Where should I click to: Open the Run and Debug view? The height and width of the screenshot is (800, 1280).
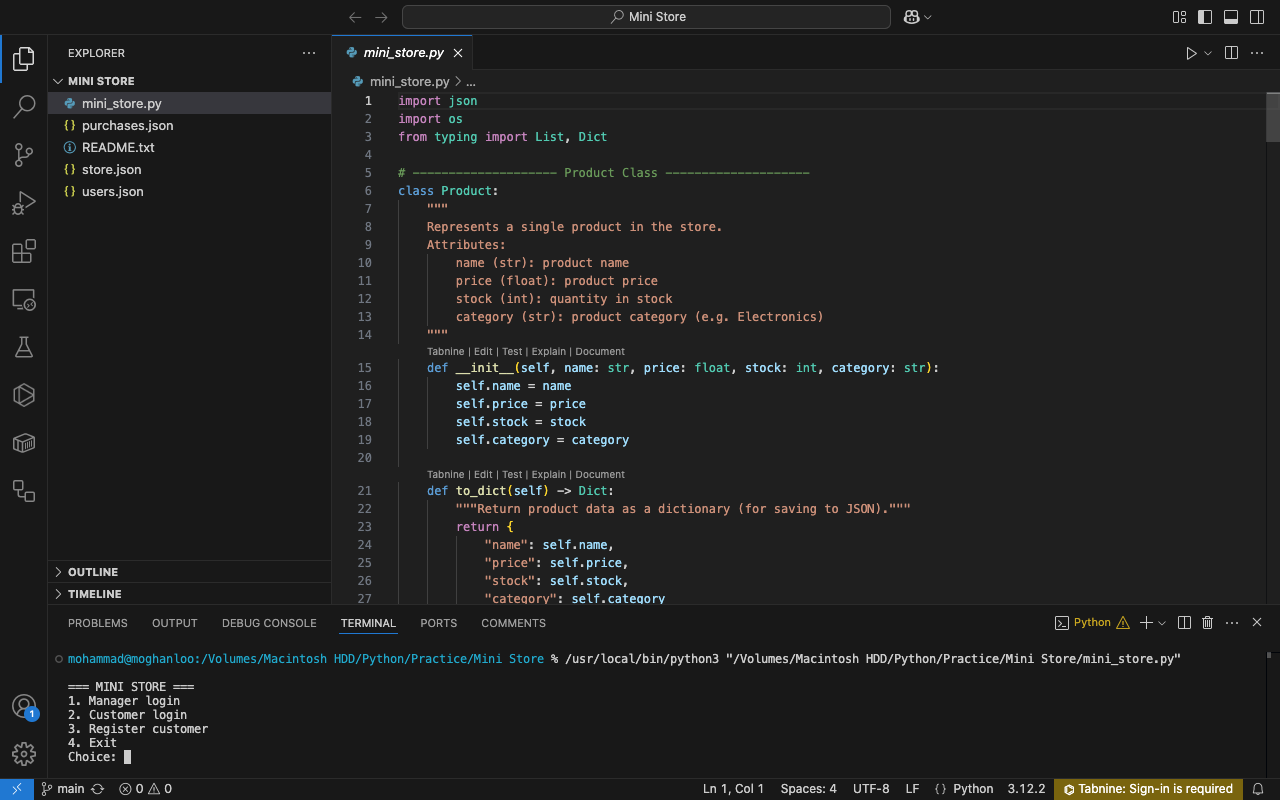click(24, 203)
